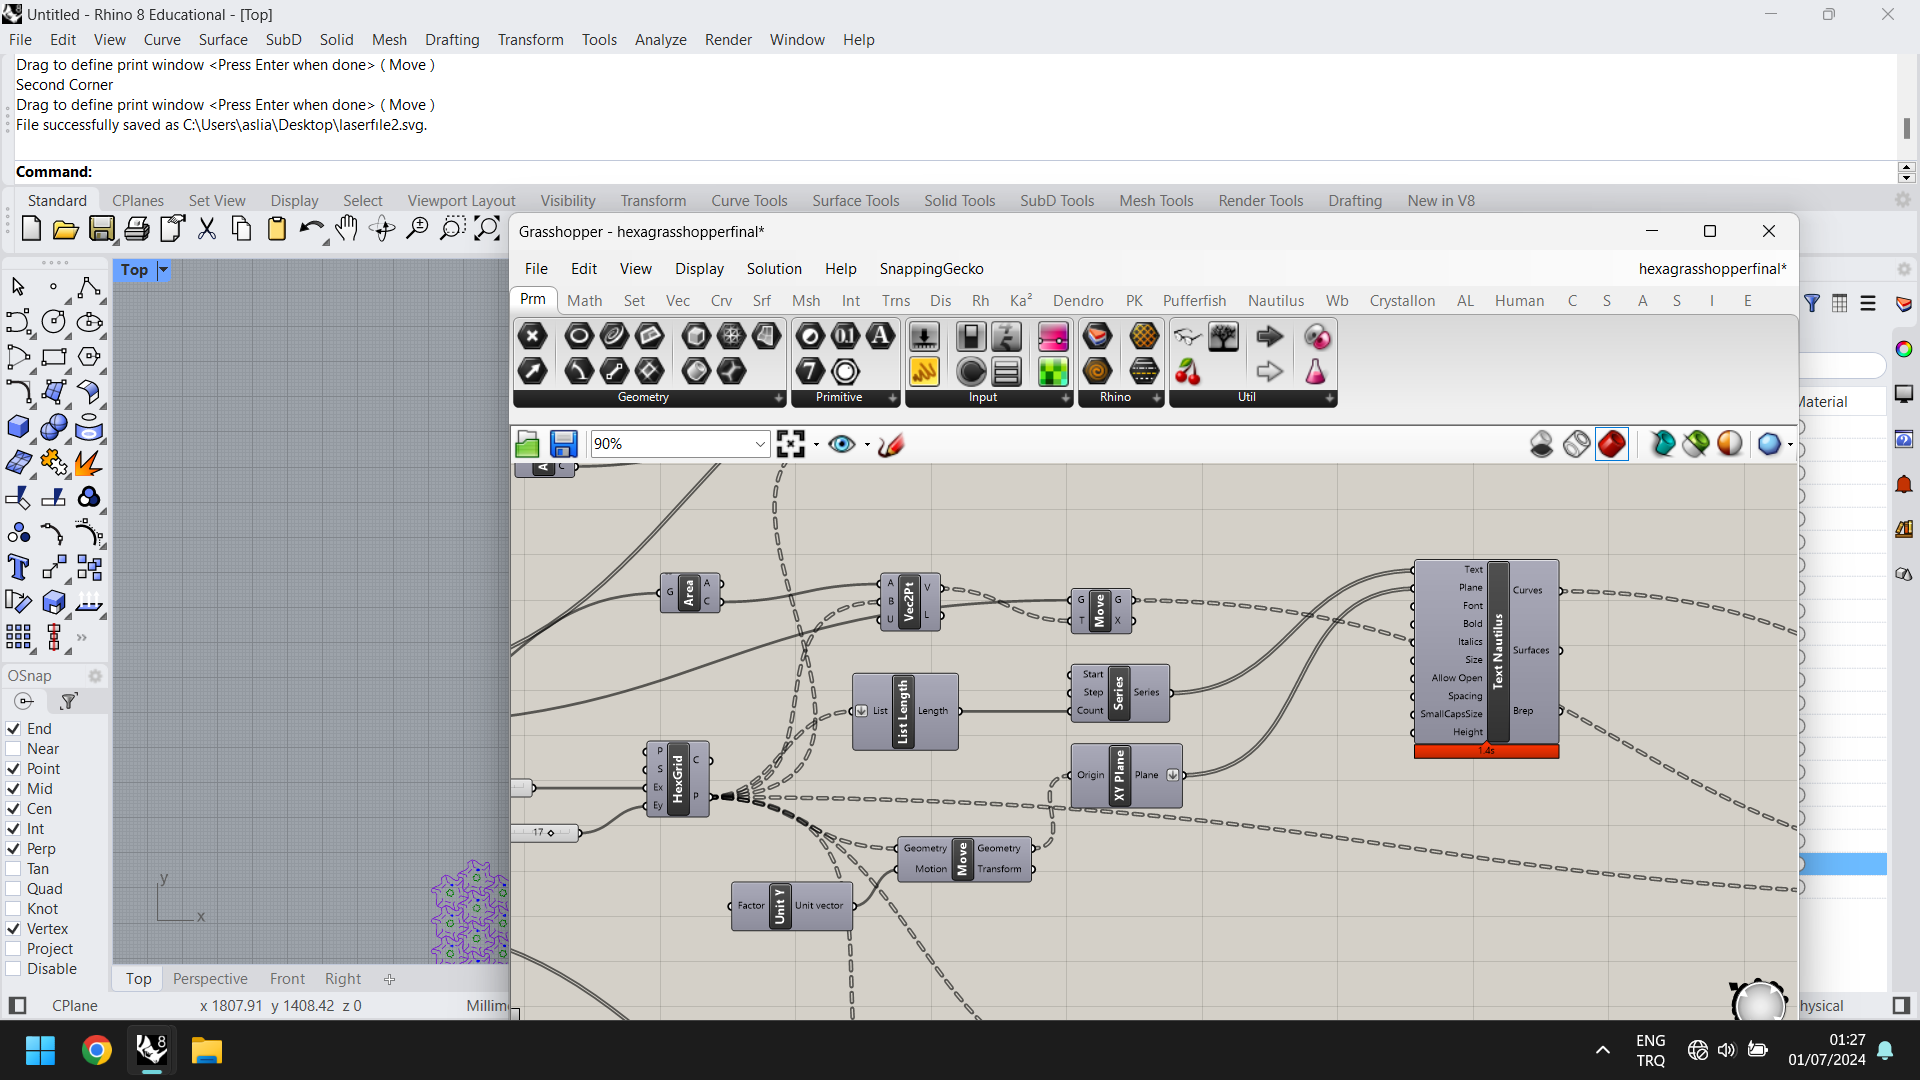Click the Sketch pencil icon on canvas toolbar
The image size is (1920, 1080).
pos(891,444)
